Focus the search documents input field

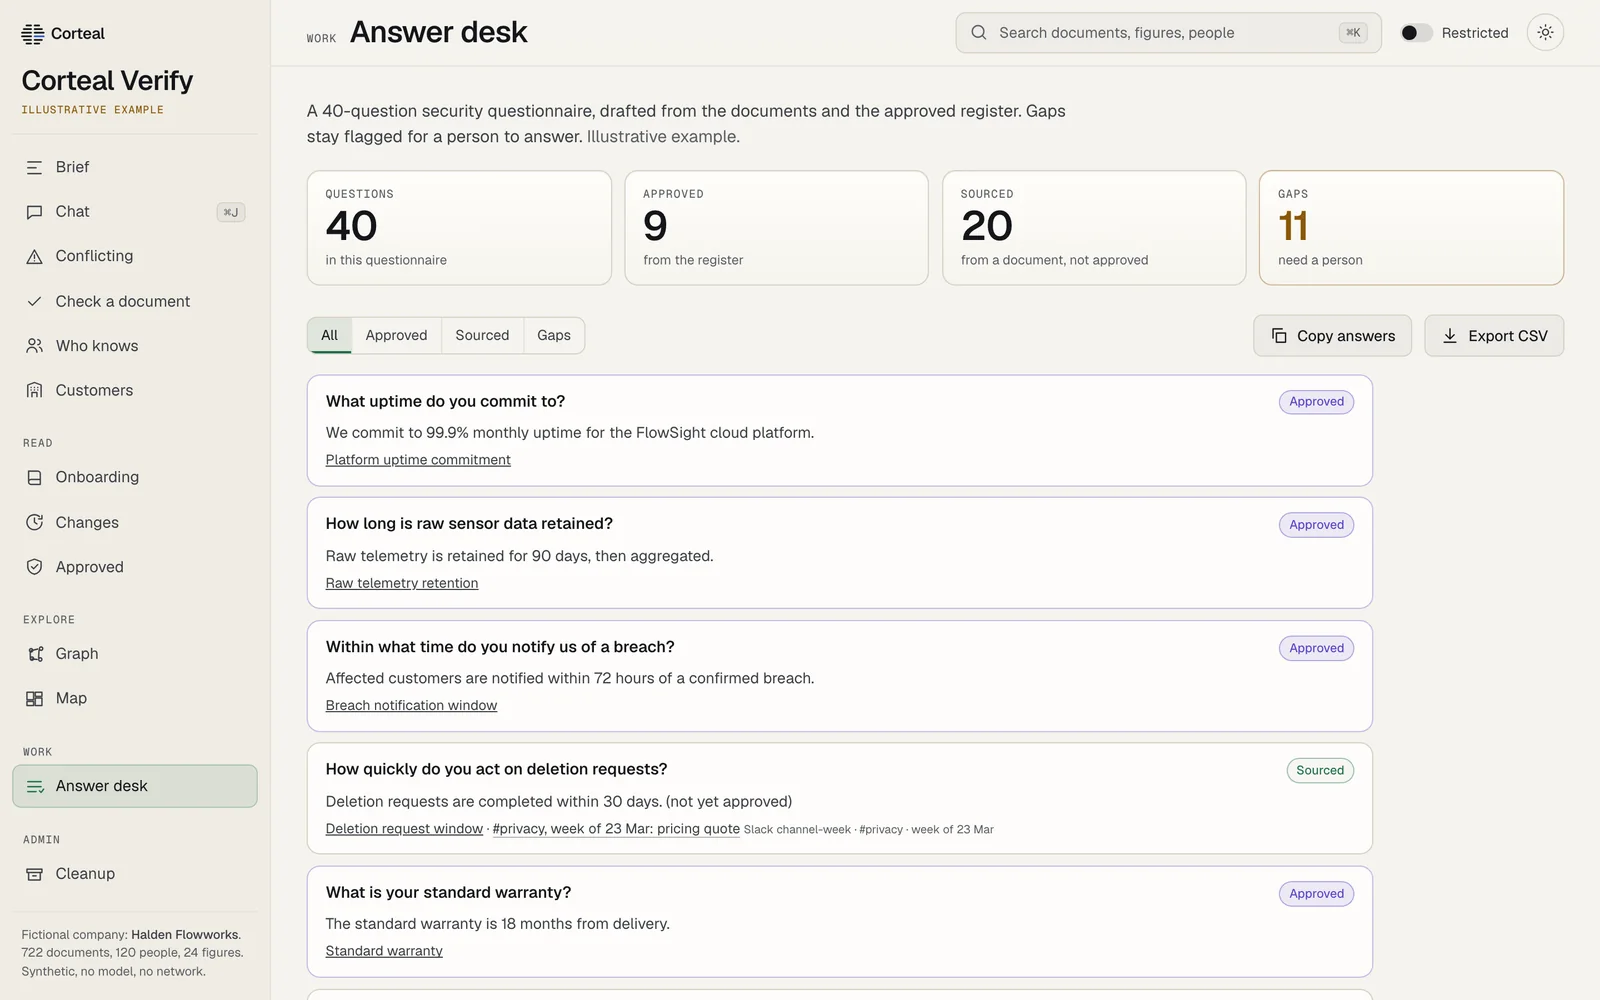pyautogui.click(x=1168, y=33)
